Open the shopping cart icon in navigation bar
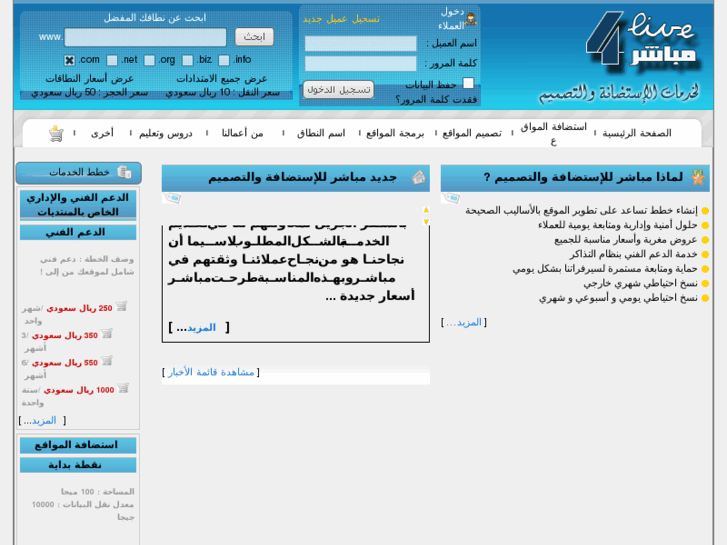This screenshot has width=727, height=545. 56,134
